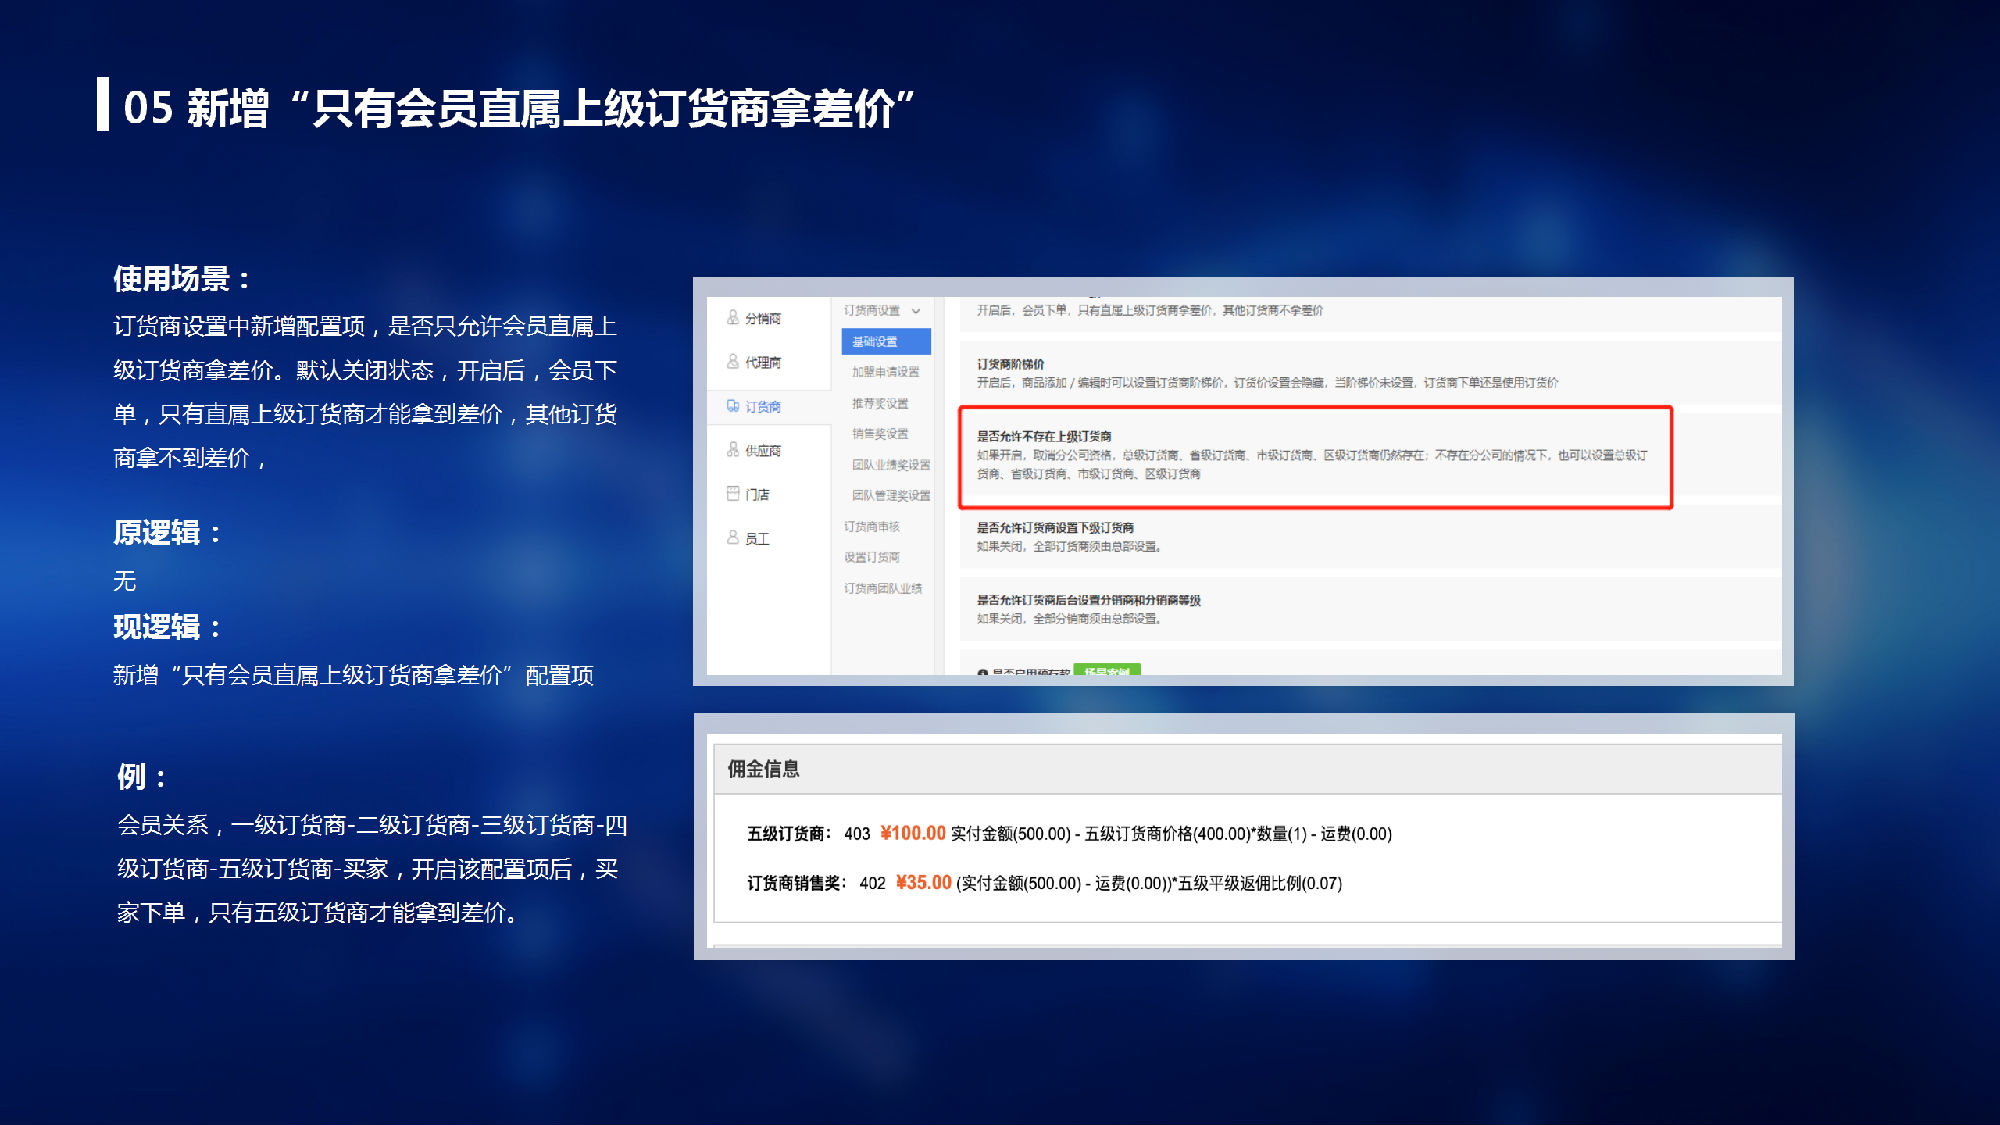The height and width of the screenshot is (1125, 2000).
Task: Click the green button at panel bottom
Action: click(x=1107, y=670)
